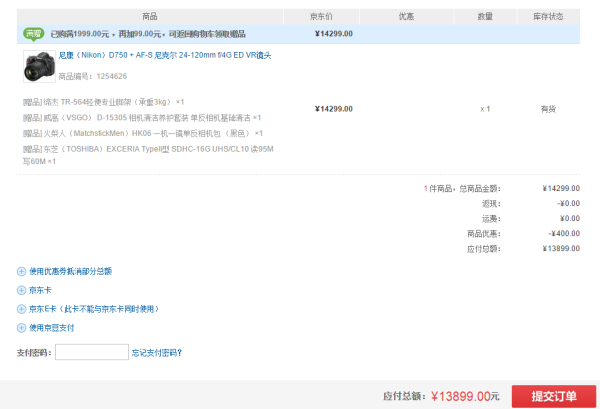600x409 pixels.
Task: Focus the 支付密码 input field
Action: (92, 352)
